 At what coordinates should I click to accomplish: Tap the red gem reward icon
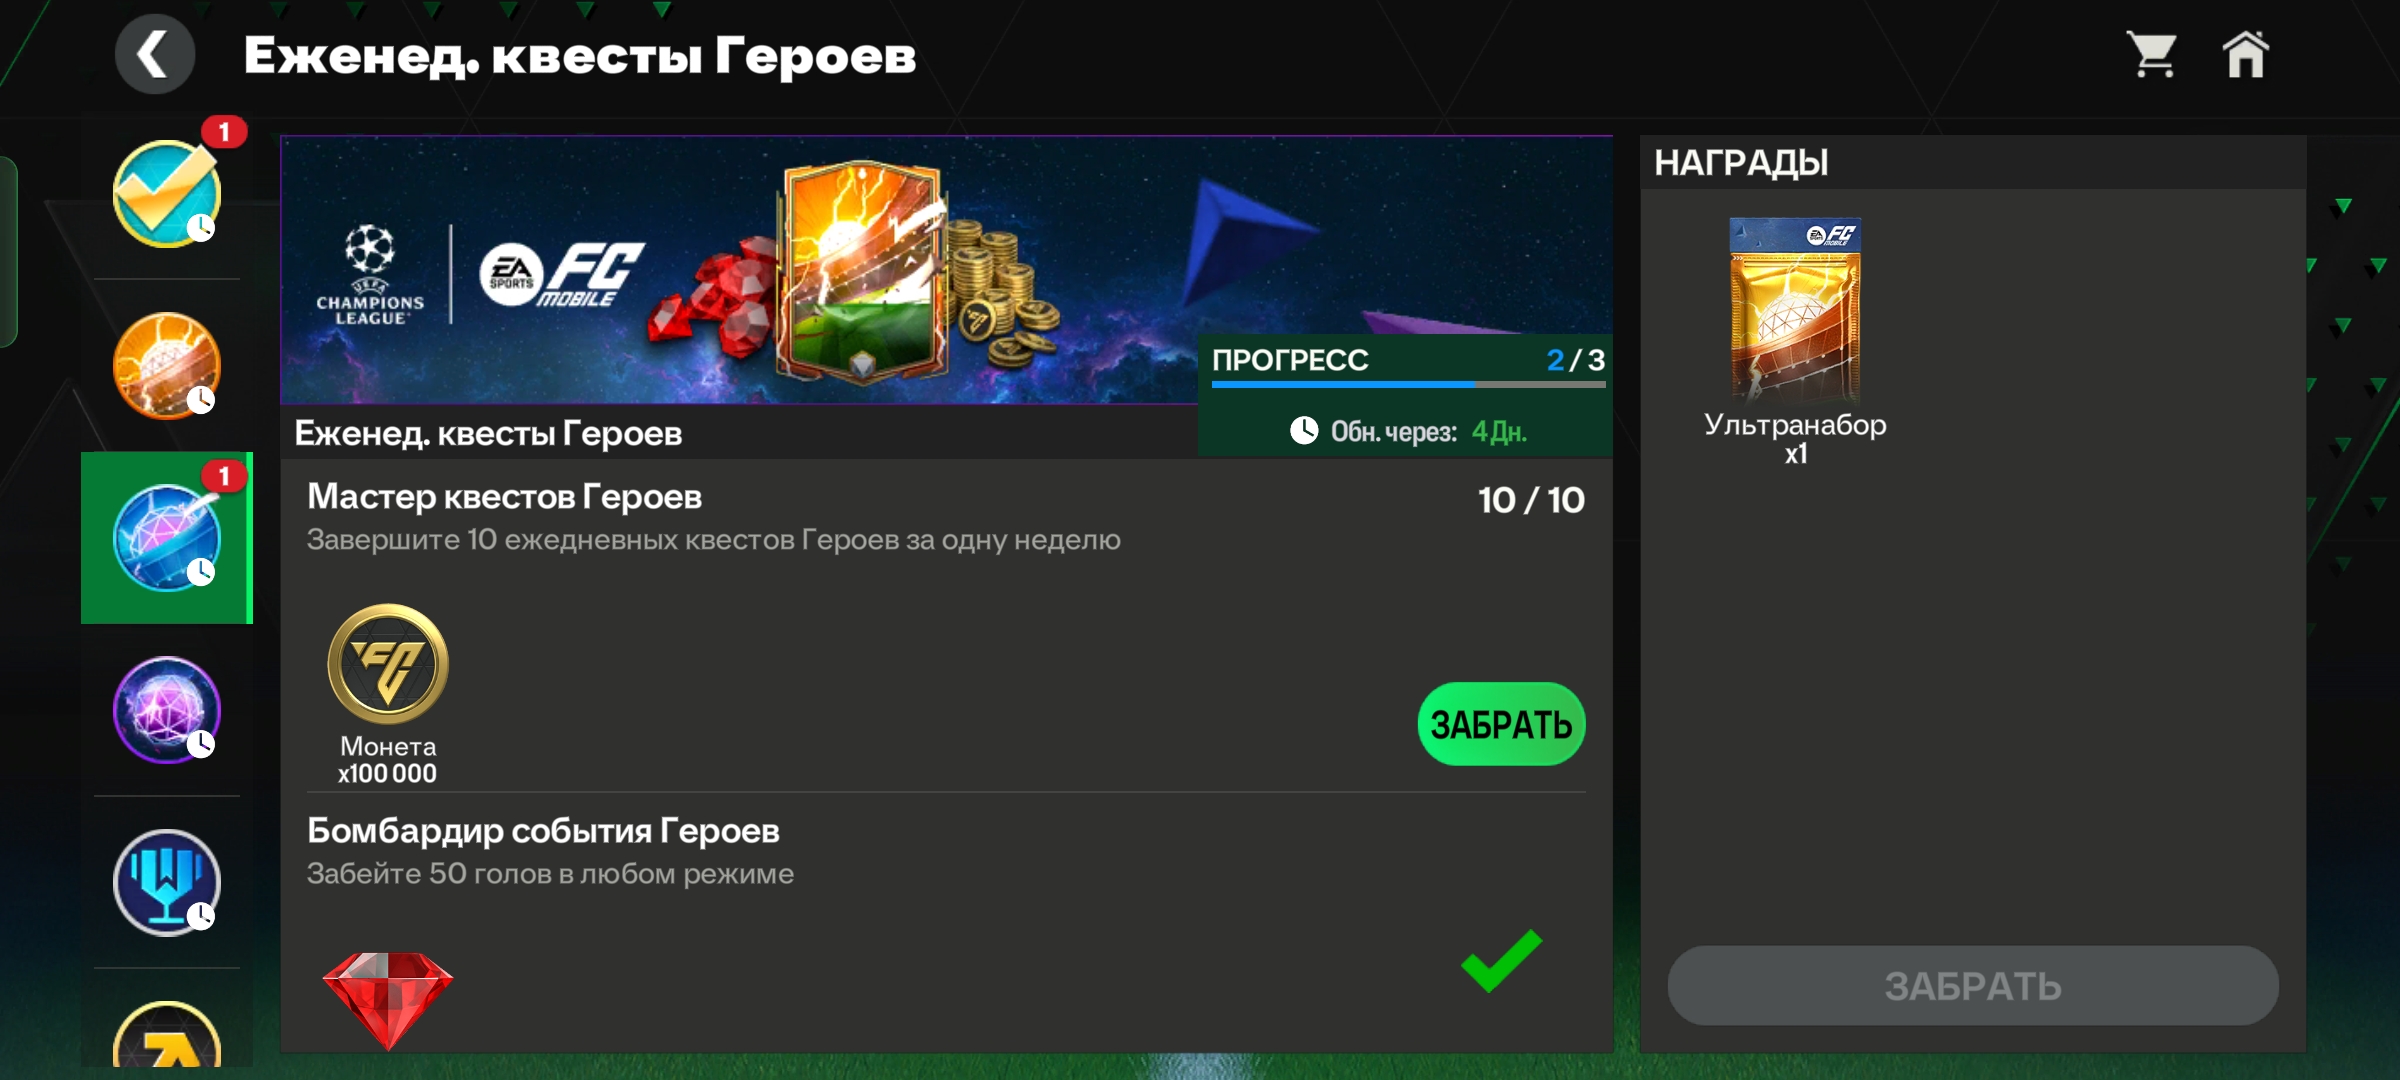click(x=388, y=1000)
